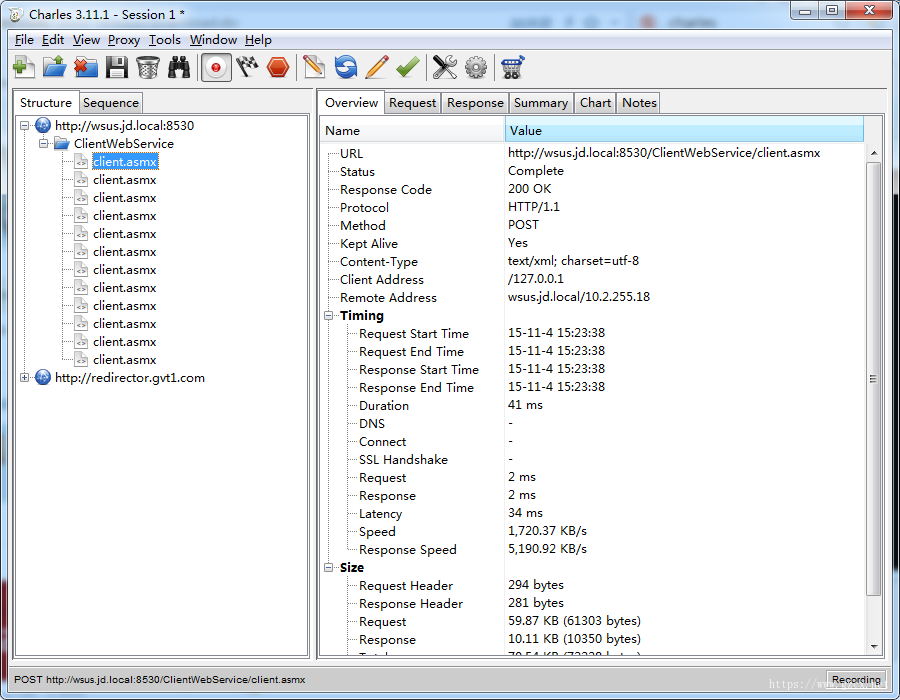
Task: Click the Close Session icon
Action: point(86,67)
